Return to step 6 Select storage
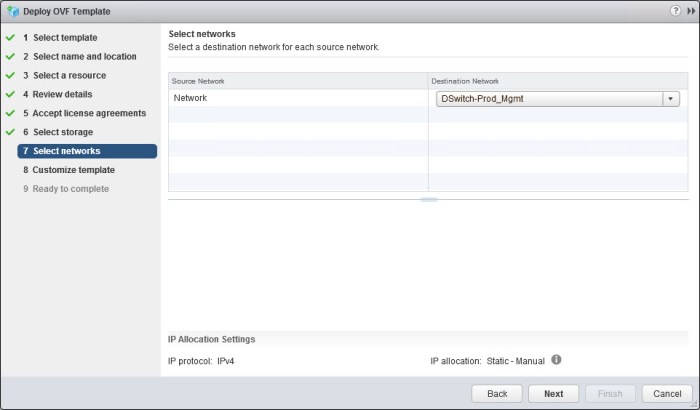Viewport: 700px width, 410px height. [x=63, y=133]
